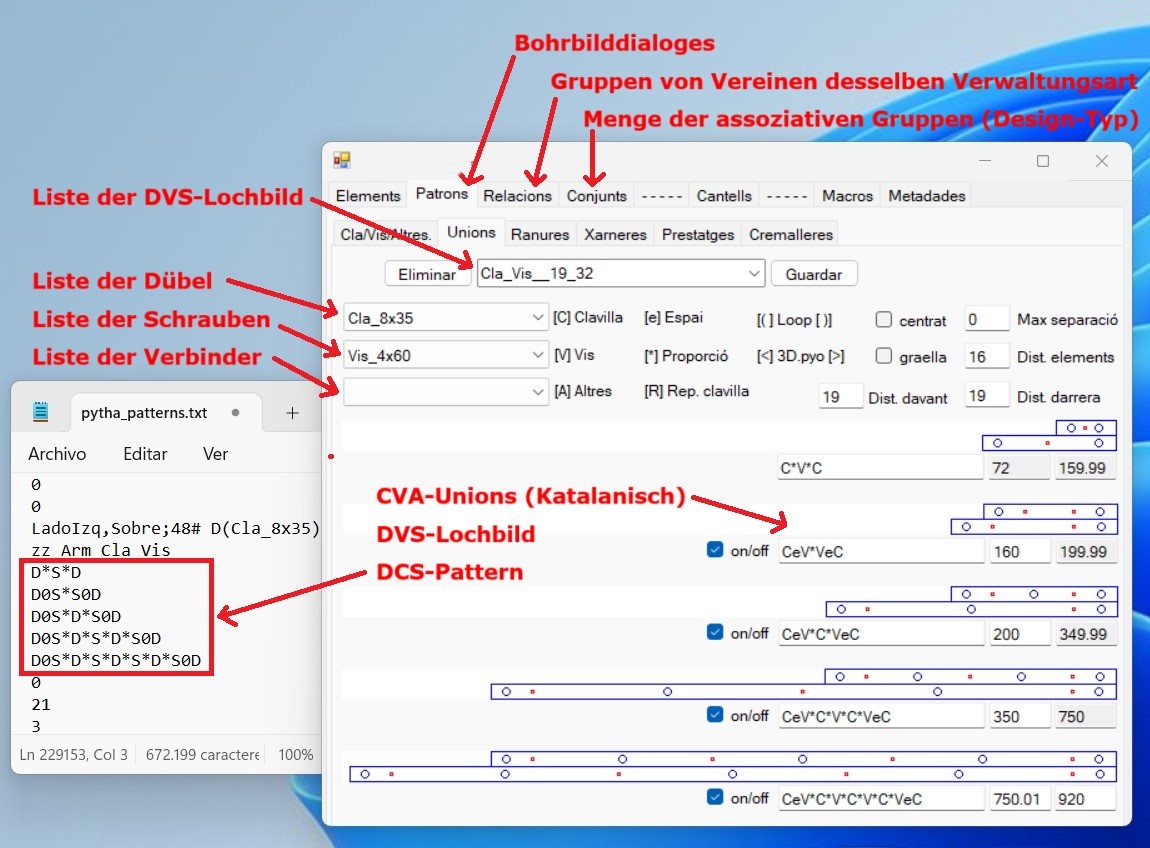
Task: Edit the Dist. darrera field
Action: pos(986,396)
